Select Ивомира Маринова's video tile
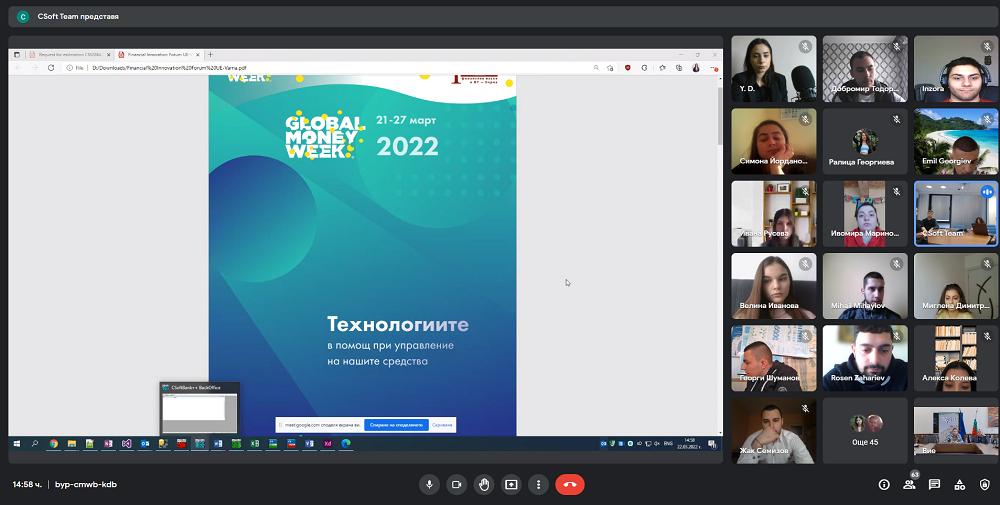The width and height of the screenshot is (1000, 505). click(x=865, y=214)
